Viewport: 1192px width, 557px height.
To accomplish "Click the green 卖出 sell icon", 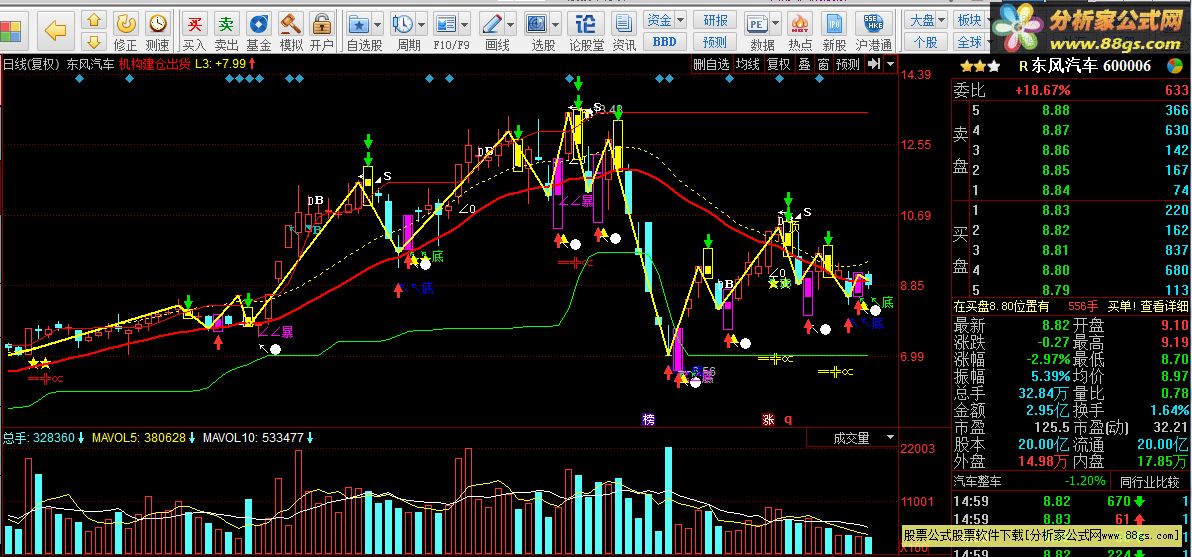I will (x=227, y=24).
